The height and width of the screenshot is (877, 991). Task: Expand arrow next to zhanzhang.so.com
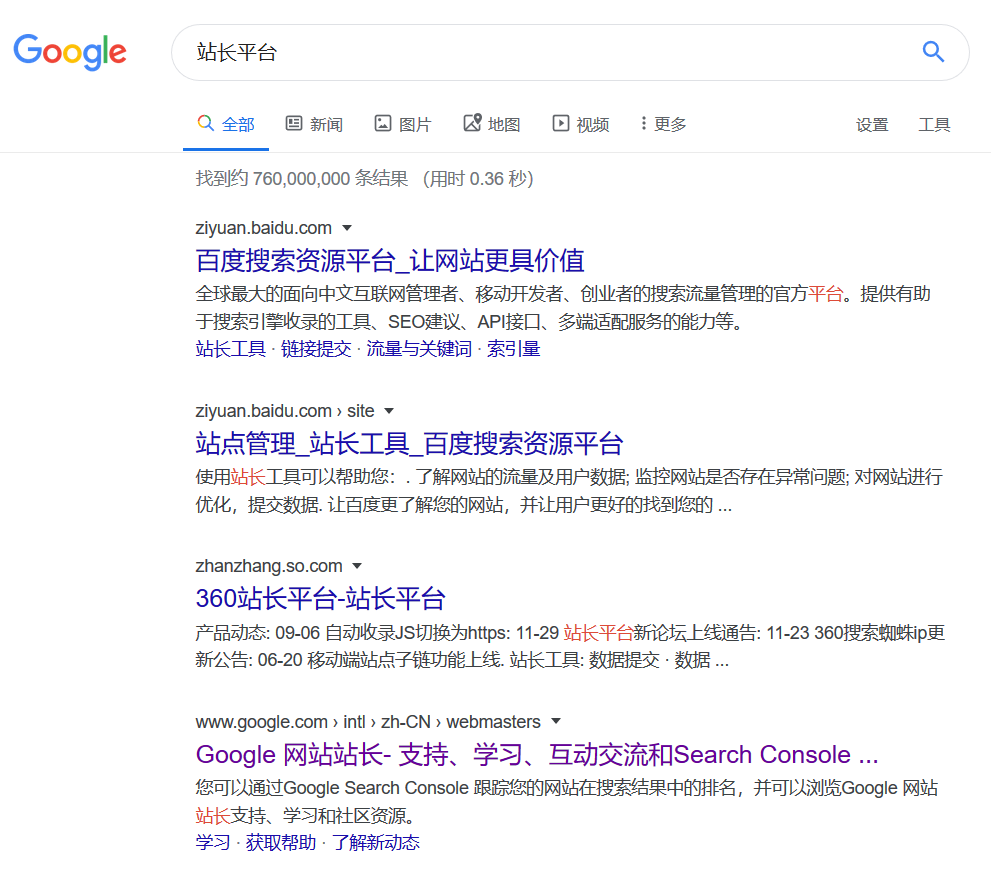click(357, 566)
